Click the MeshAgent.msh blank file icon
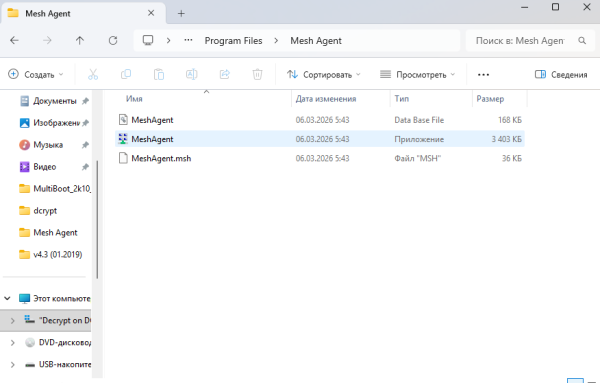600x383 pixels. [123, 158]
